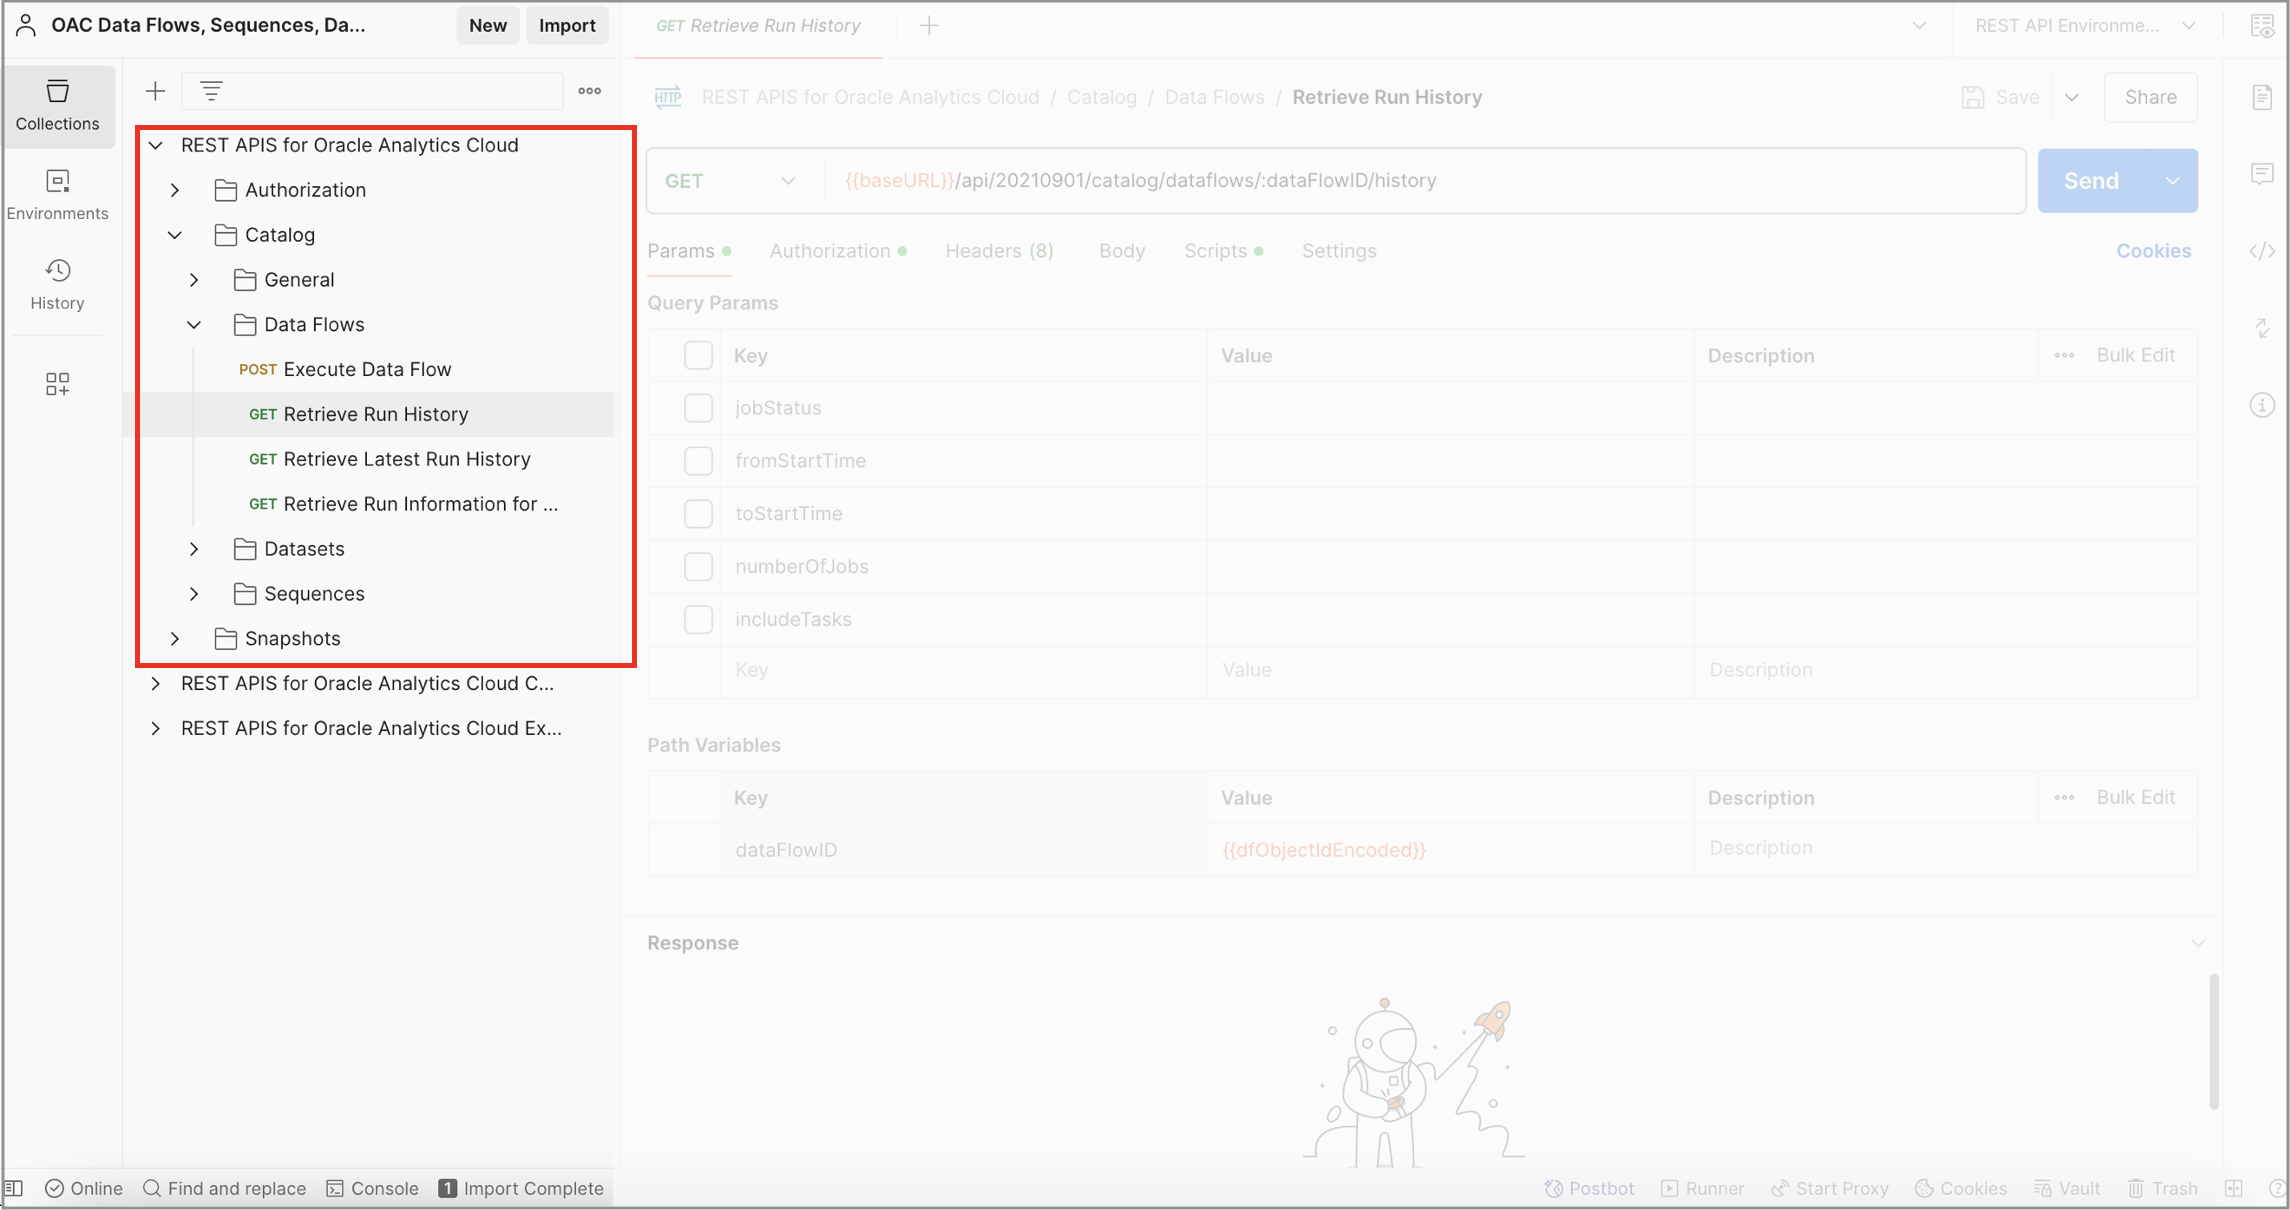Click the Send button

point(2091,181)
